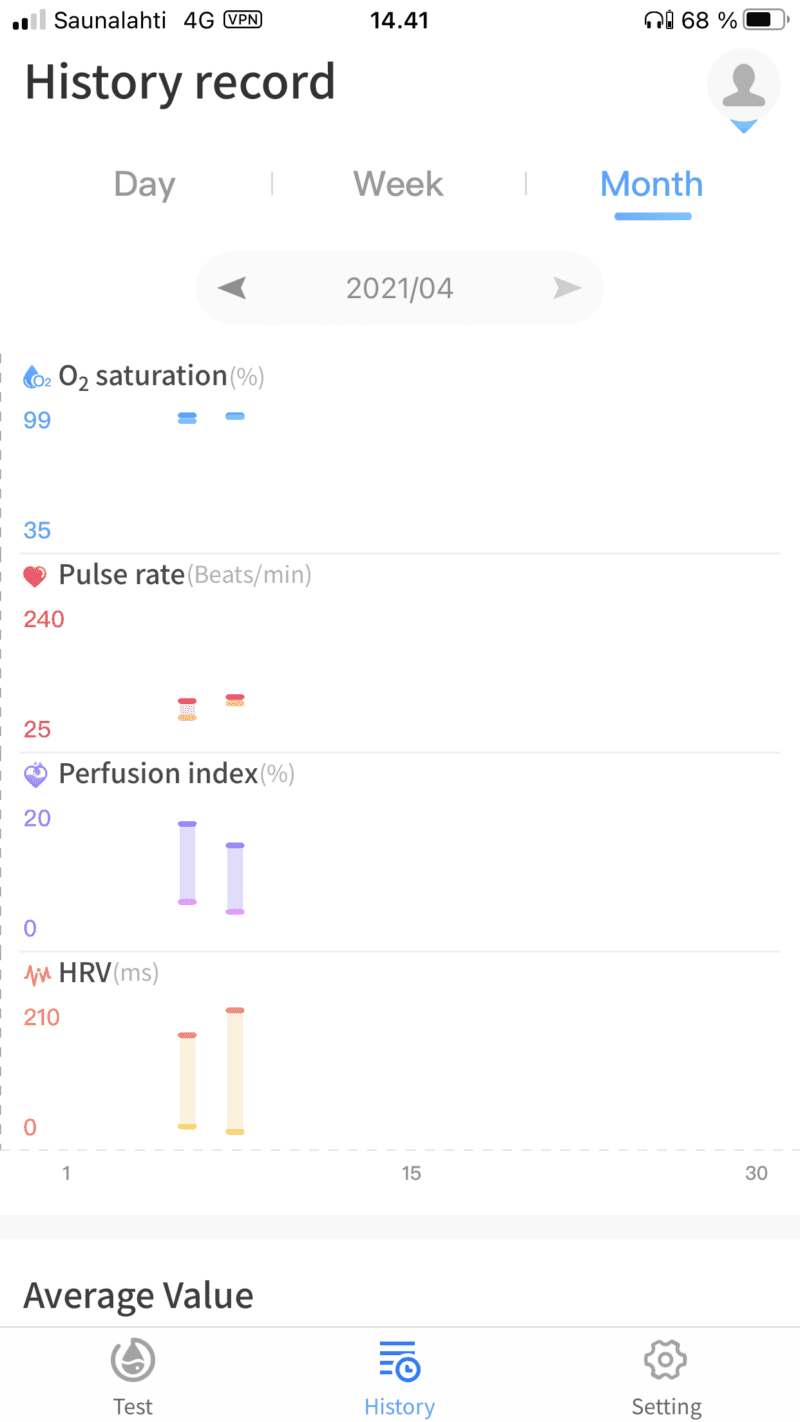This screenshot has height=1422, width=800.
Task: Tap the second Pulse rate data bar
Action: coord(235,700)
